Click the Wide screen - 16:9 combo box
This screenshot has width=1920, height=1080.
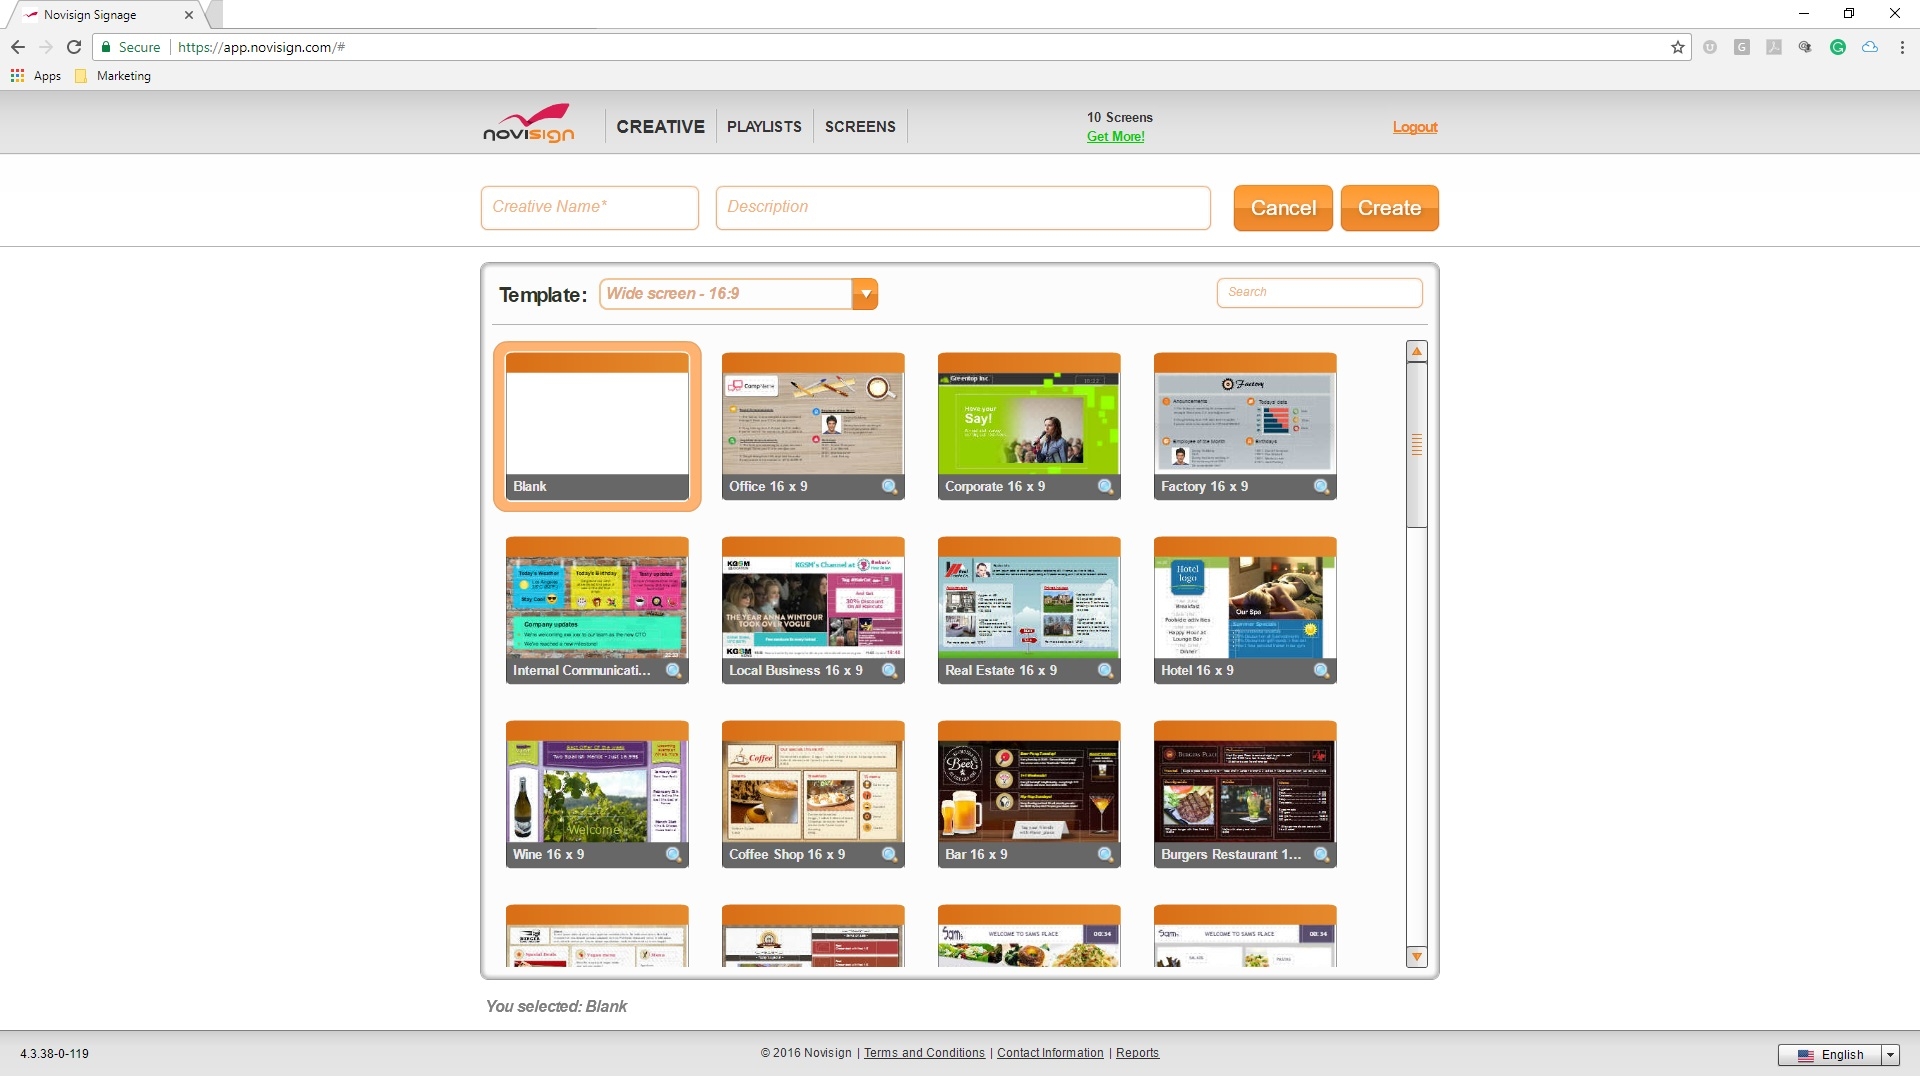725,294
